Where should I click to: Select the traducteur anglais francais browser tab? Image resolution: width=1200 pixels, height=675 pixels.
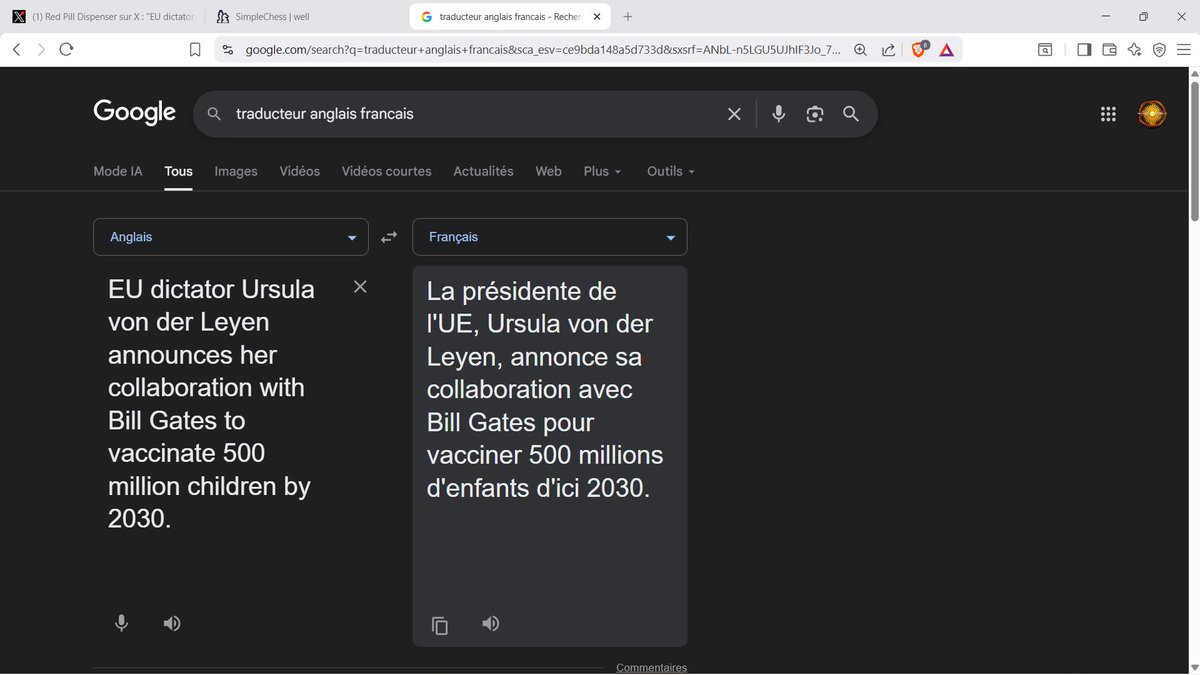[508, 17]
